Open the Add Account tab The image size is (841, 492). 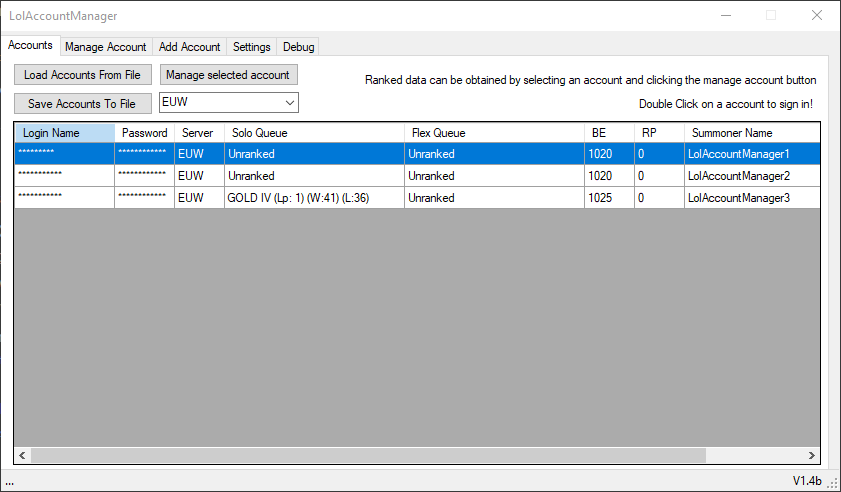pyautogui.click(x=189, y=47)
